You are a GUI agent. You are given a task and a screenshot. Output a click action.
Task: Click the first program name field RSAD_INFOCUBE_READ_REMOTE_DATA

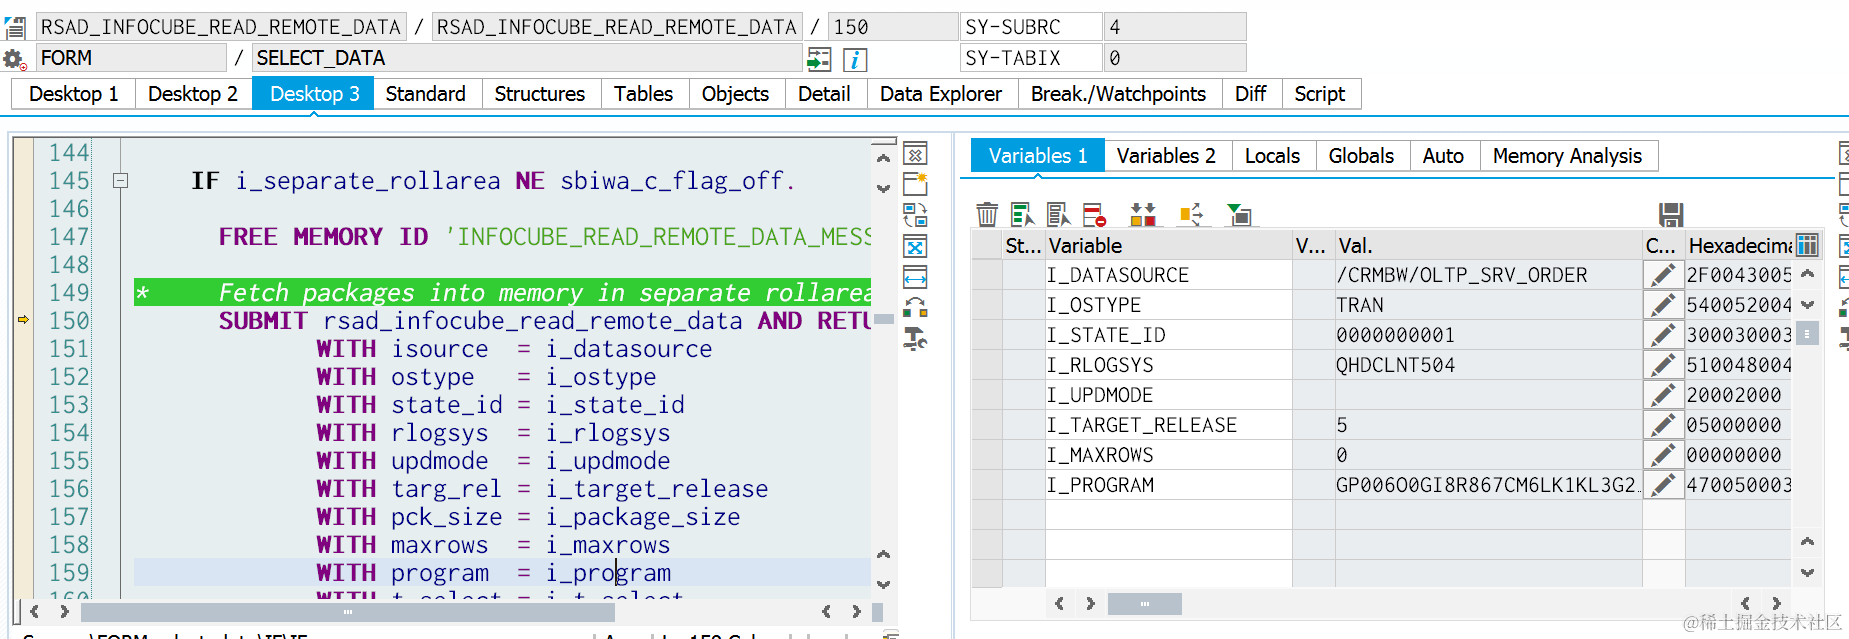(221, 27)
